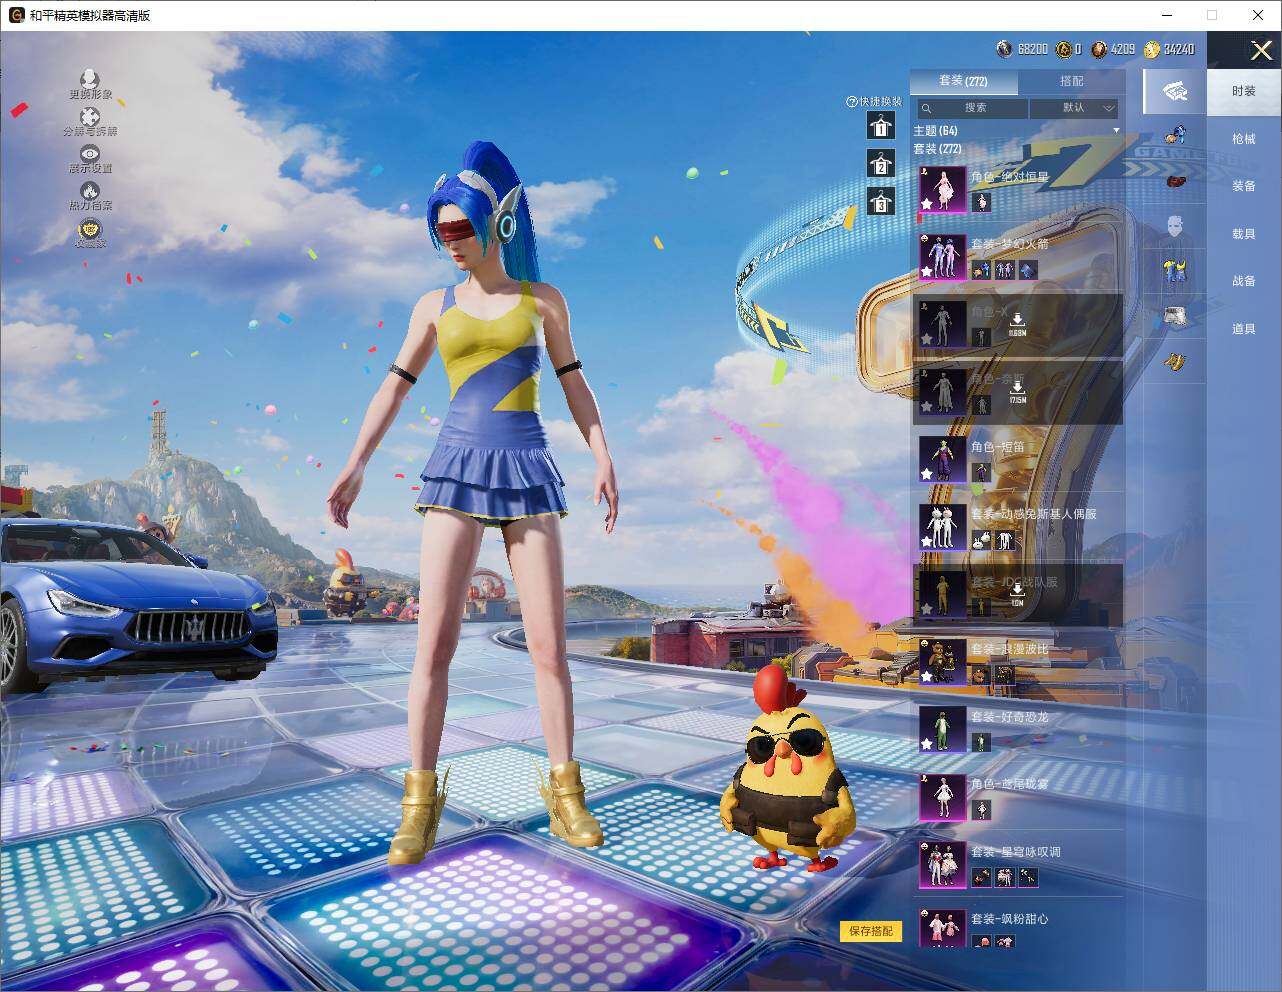The image size is (1282, 992).
Task: Download the 角色-奈斯 outfit
Action: [x=1017, y=391]
